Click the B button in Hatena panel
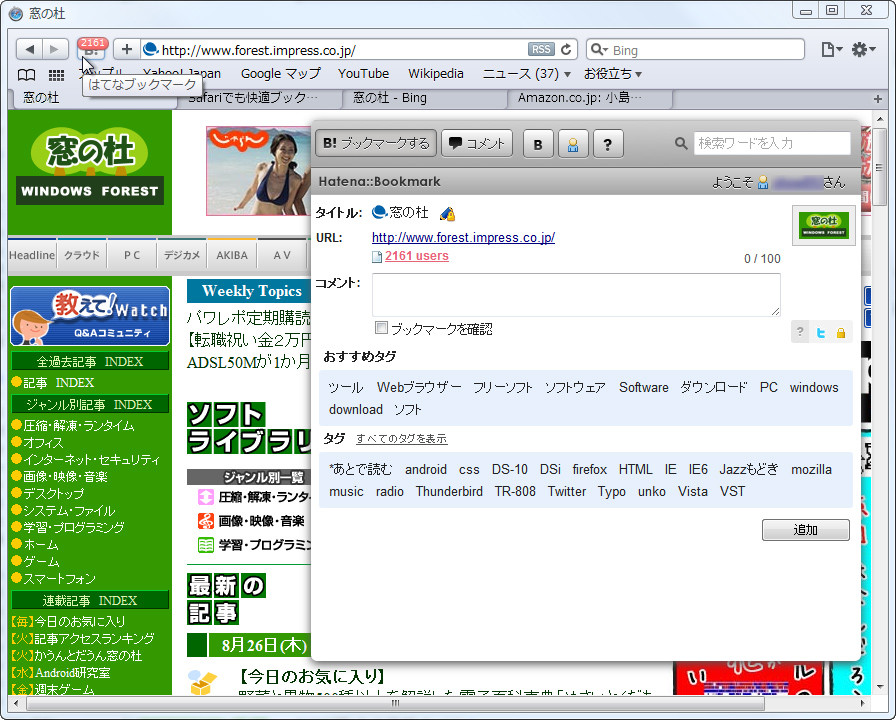896x720 pixels. 538,143
